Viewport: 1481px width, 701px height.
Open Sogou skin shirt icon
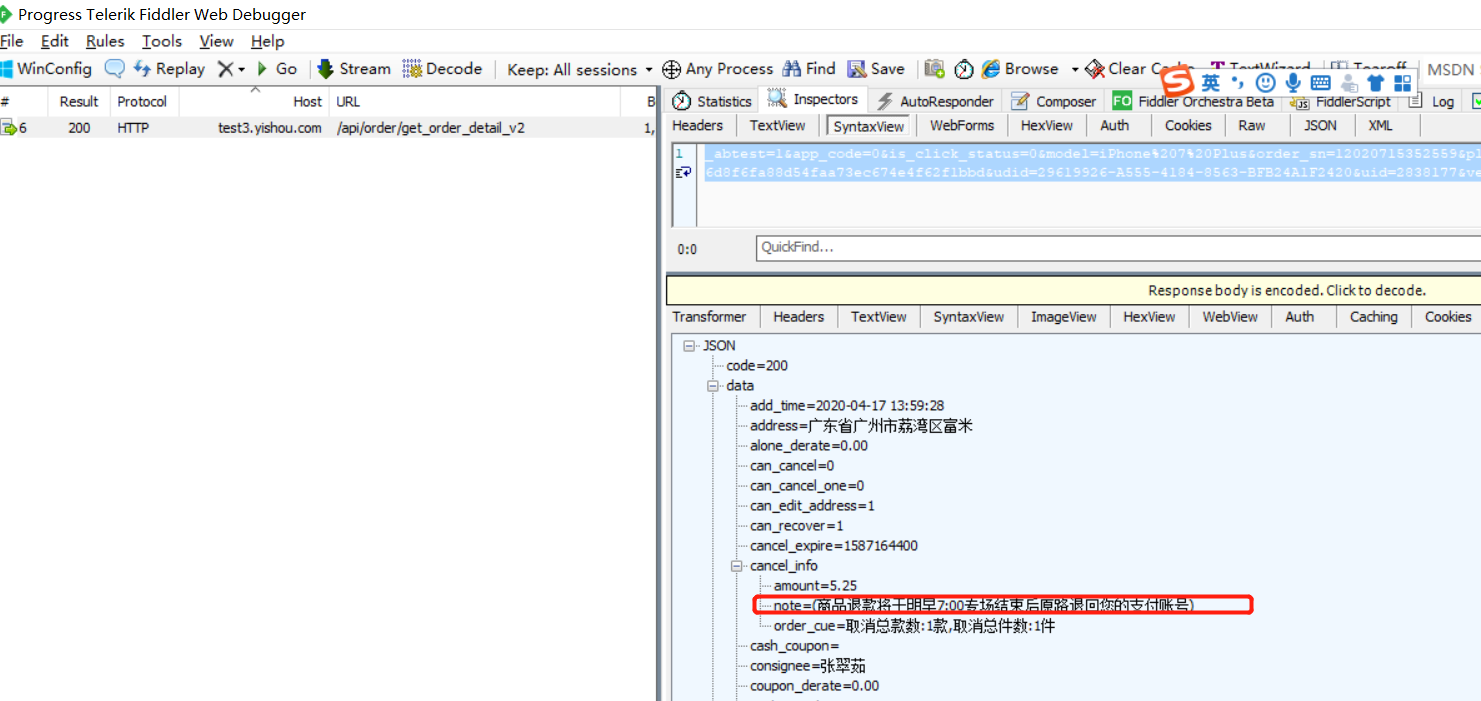(x=1376, y=83)
